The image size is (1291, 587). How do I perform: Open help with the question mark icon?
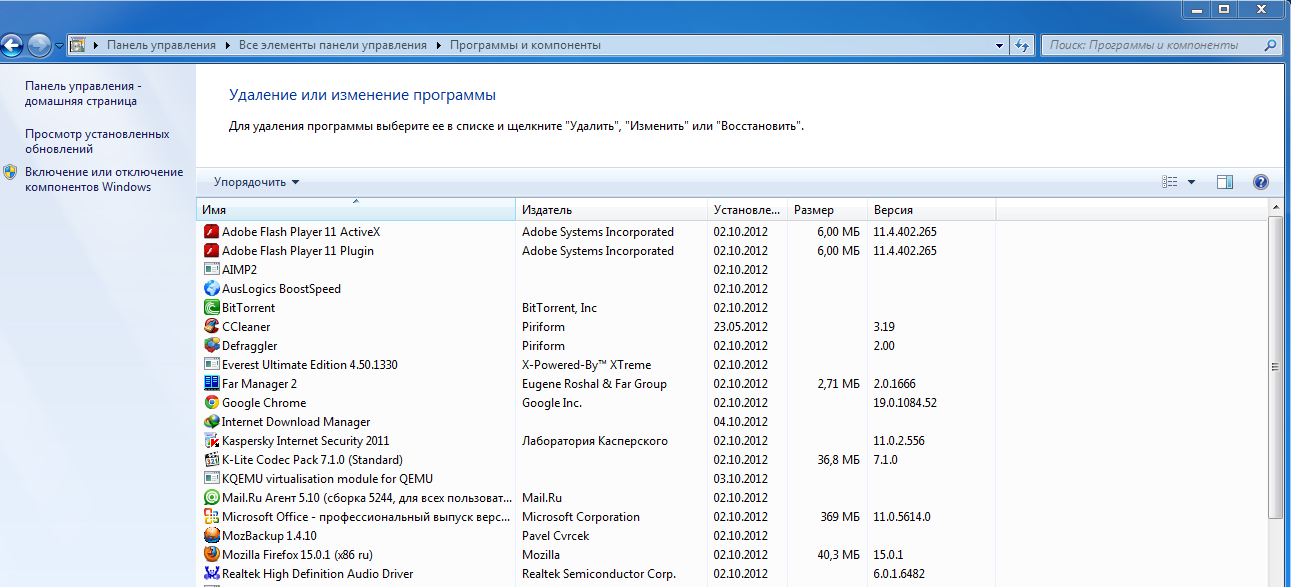(x=1260, y=182)
